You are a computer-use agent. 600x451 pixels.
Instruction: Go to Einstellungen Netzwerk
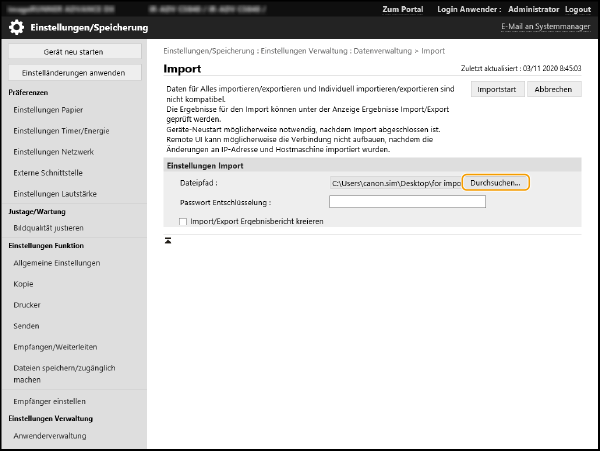tap(53, 151)
